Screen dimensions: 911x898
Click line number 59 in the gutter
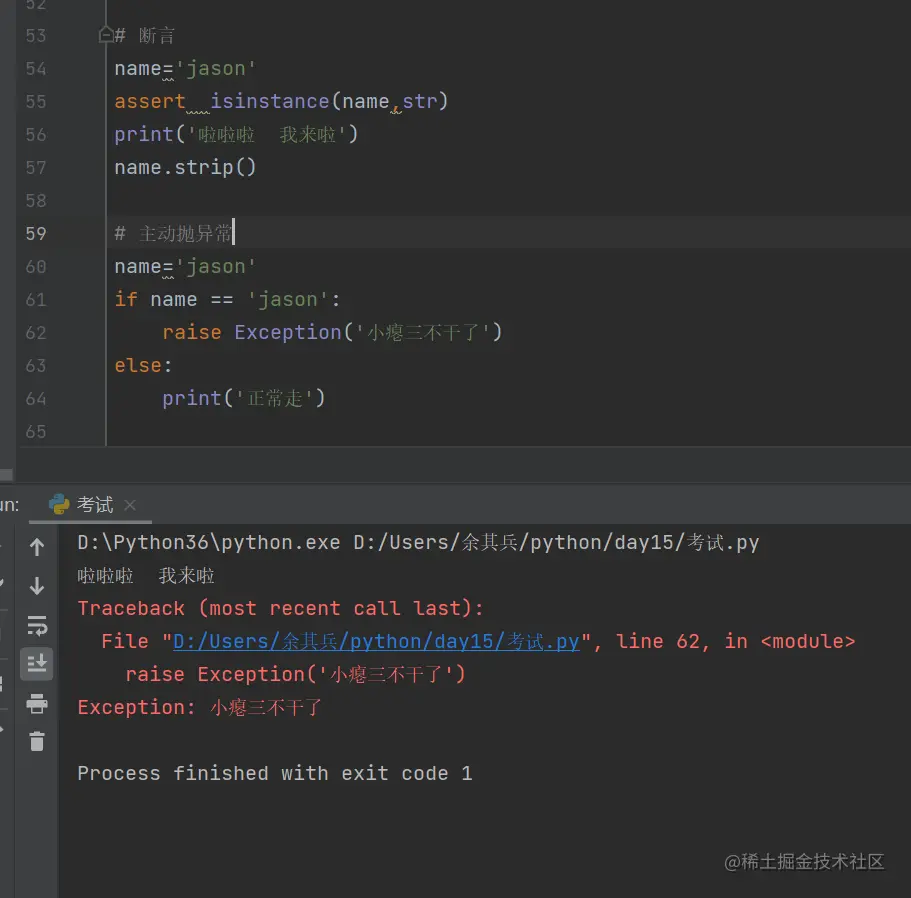click(35, 234)
